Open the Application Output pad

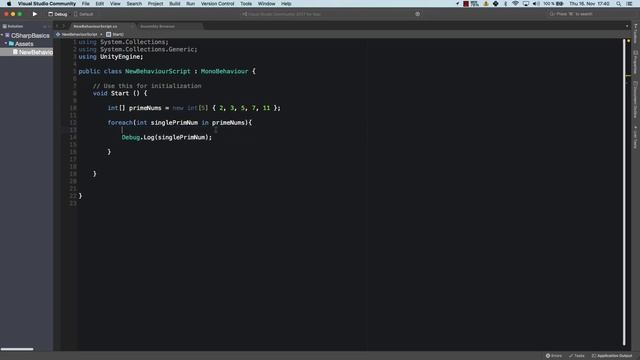612,356
